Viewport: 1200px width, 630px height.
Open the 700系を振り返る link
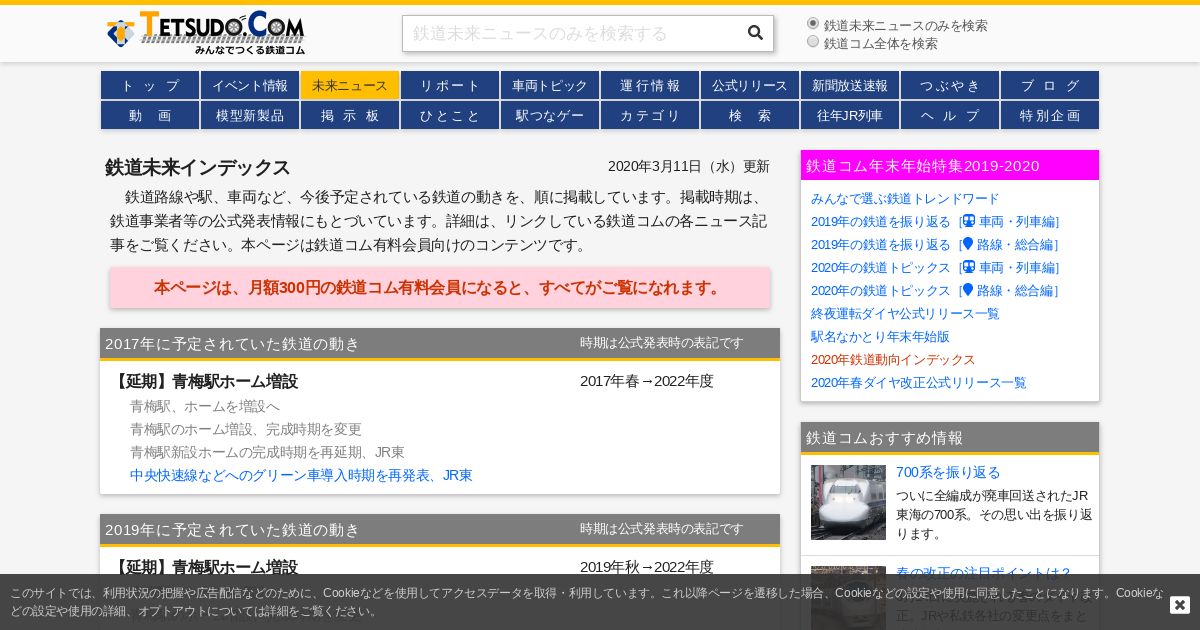tap(948, 472)
